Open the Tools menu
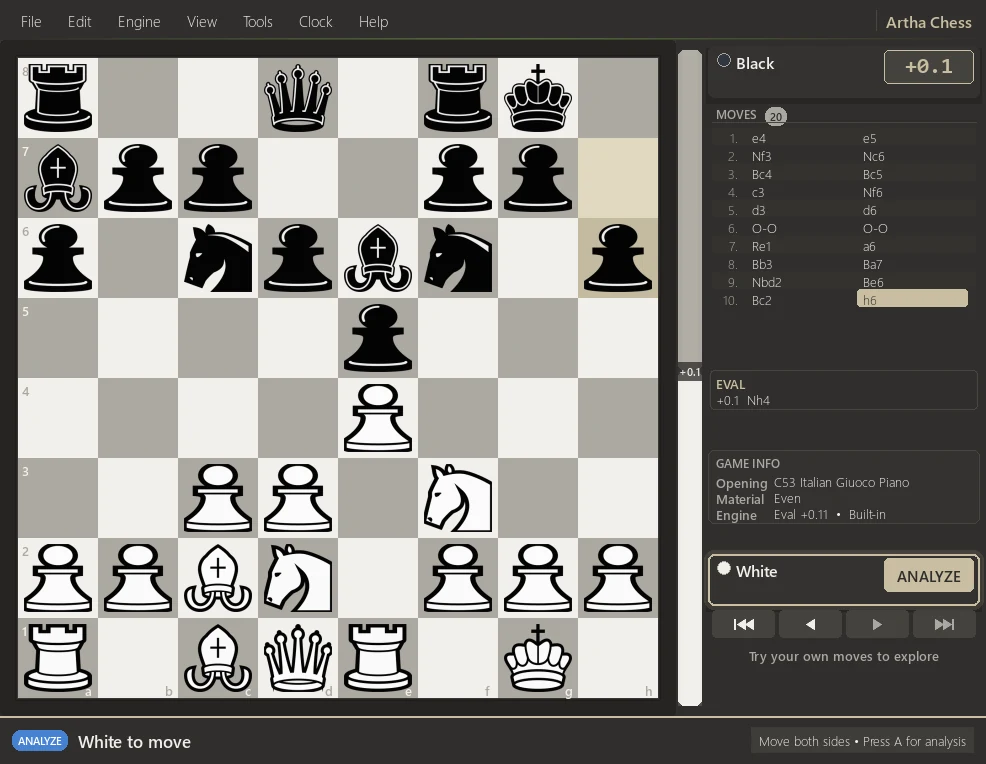Viewport: 986px width, 764px height. [258, 22]
